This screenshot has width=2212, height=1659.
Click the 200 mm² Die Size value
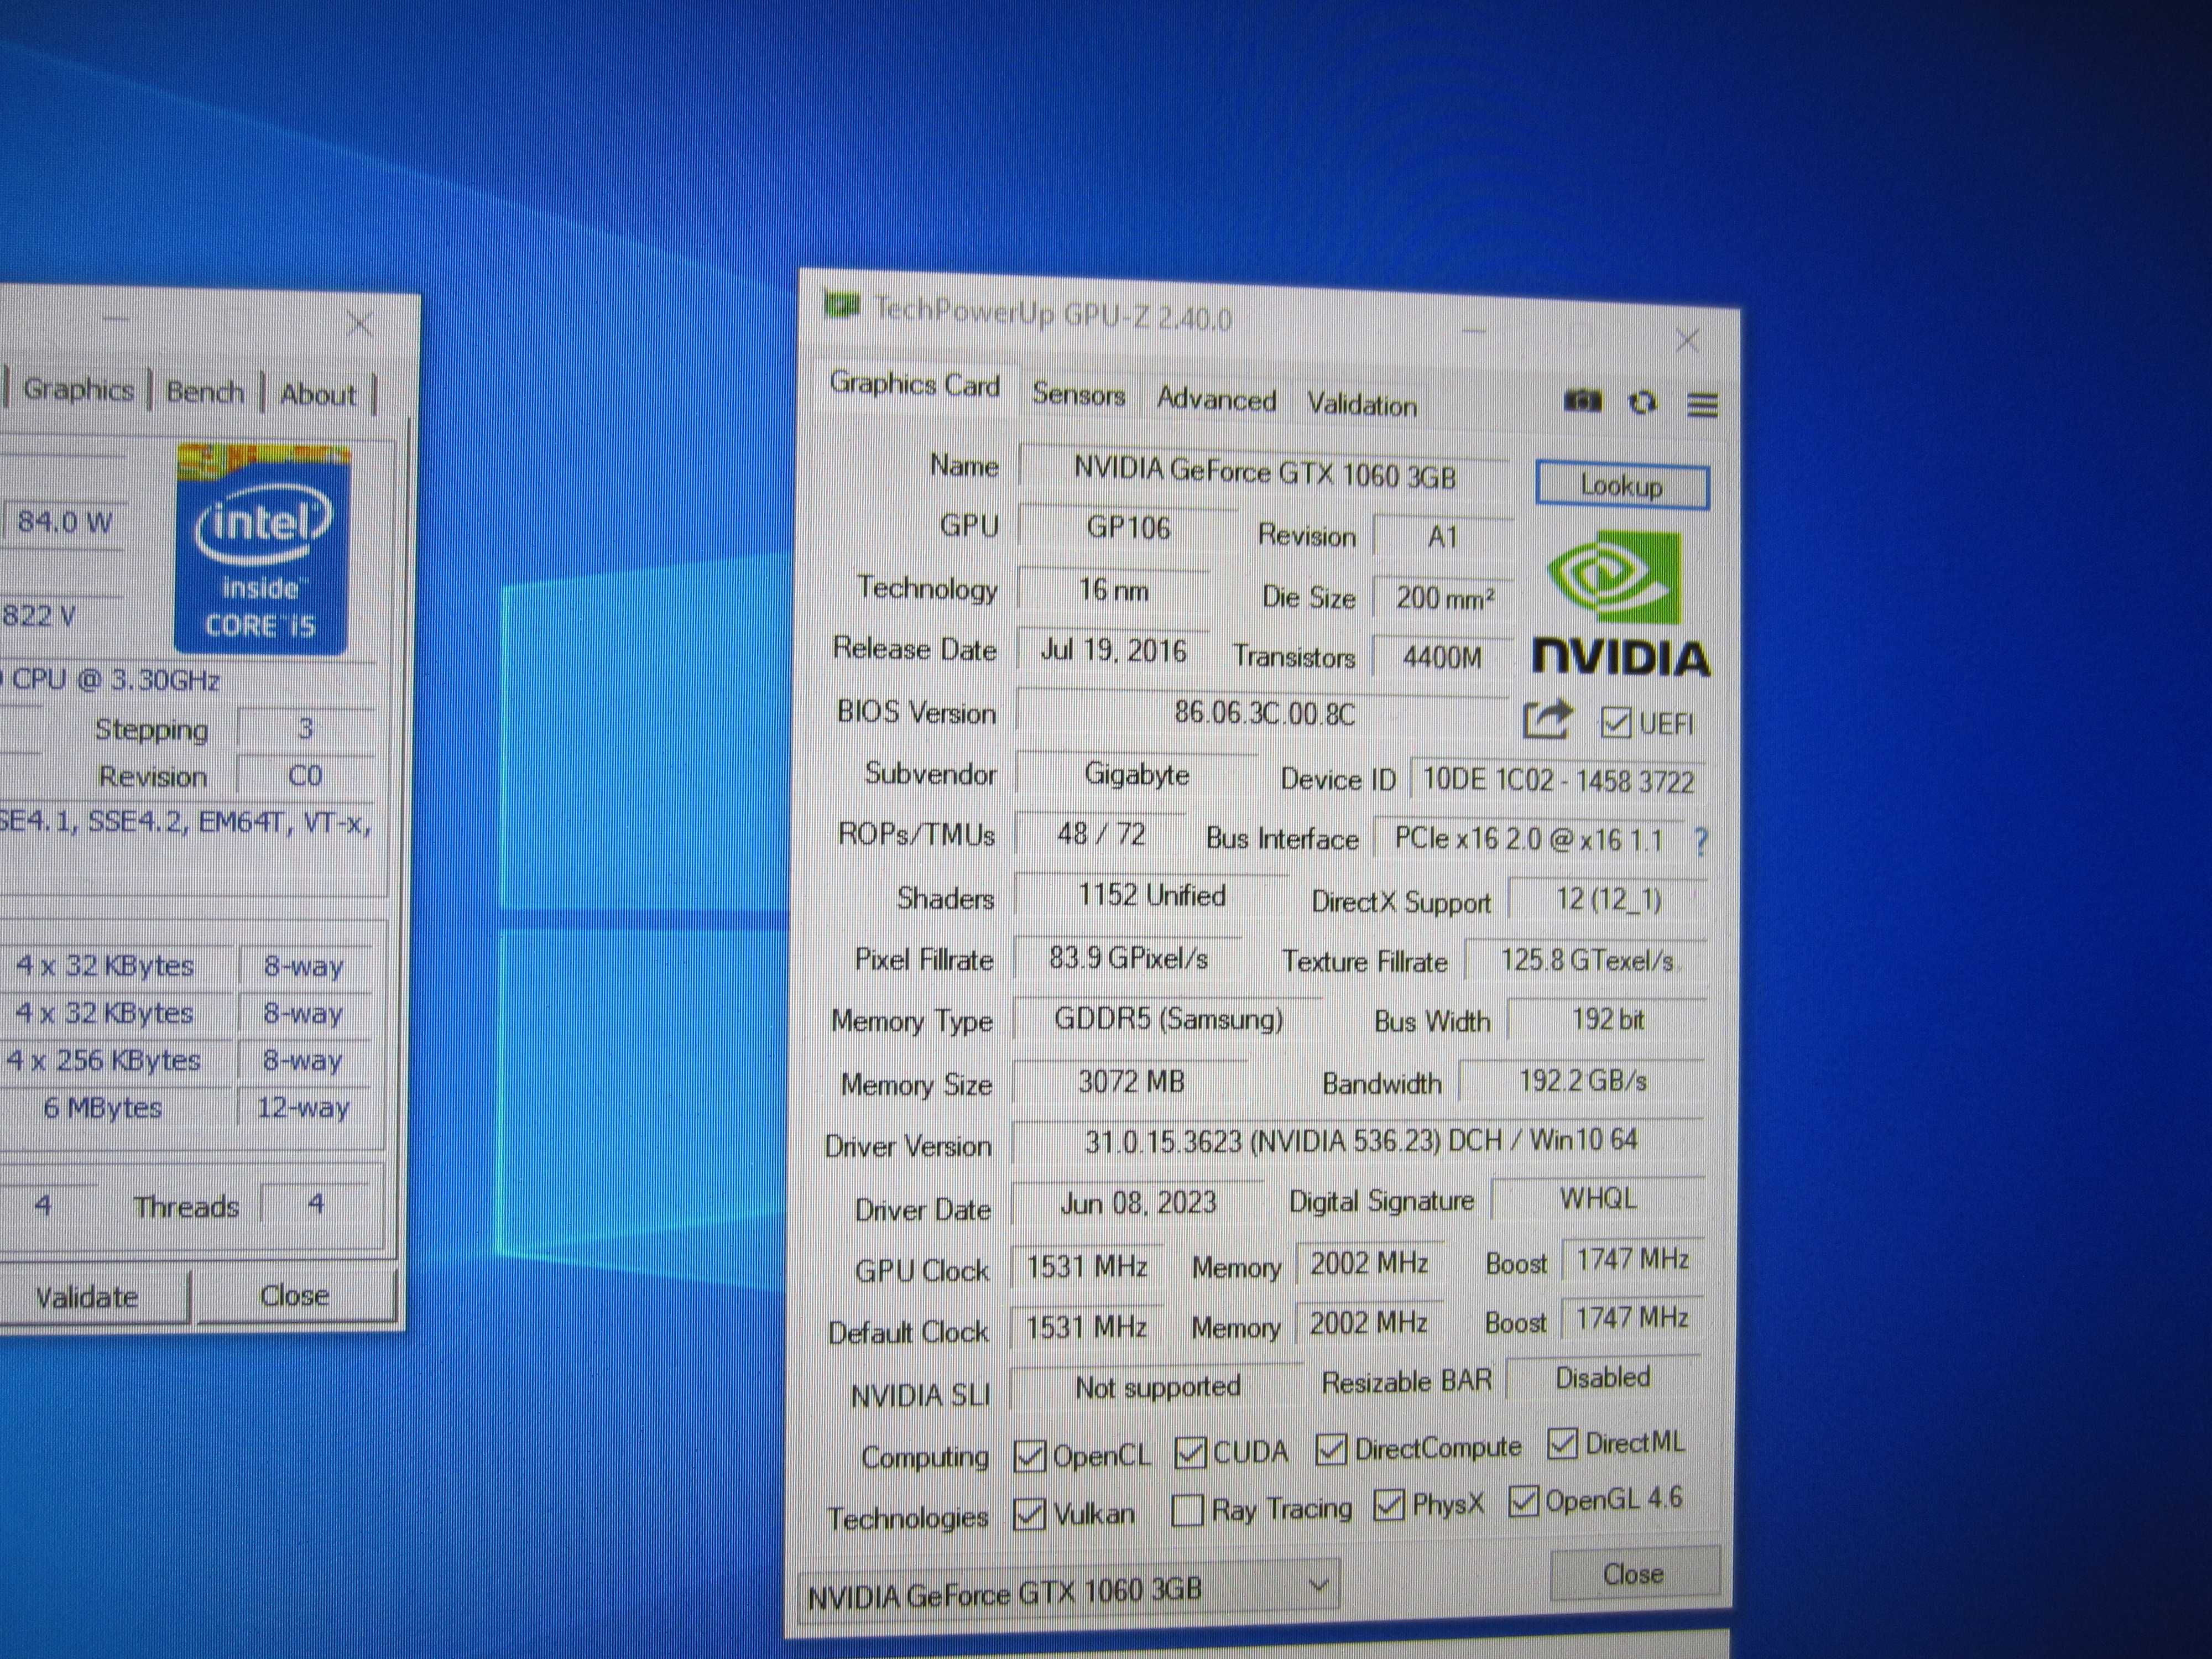[x=1444, y=598]
